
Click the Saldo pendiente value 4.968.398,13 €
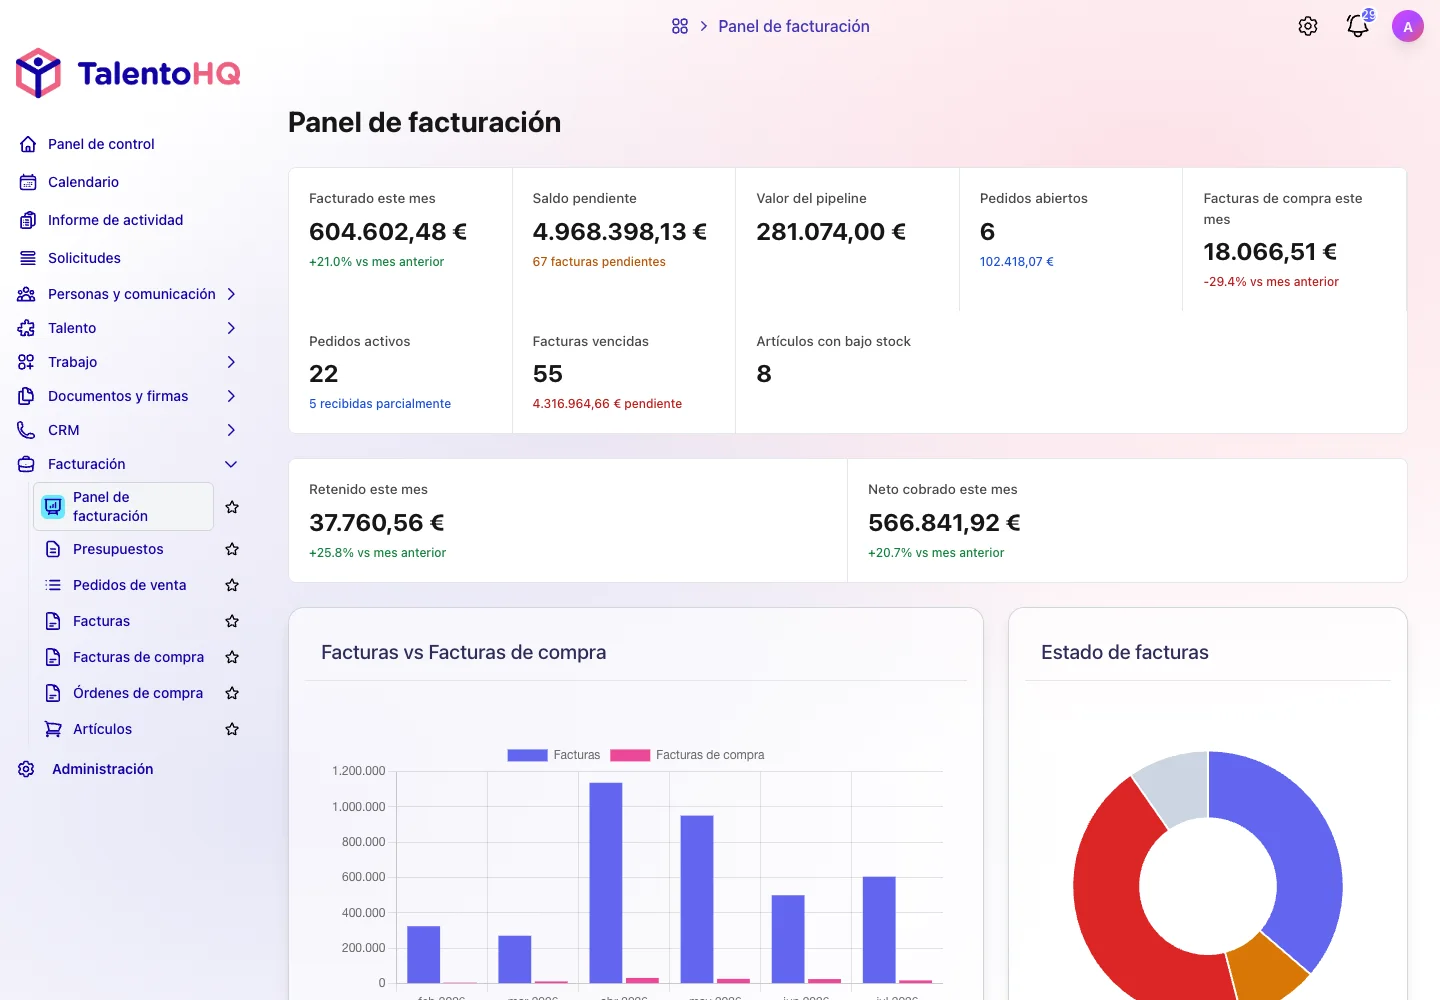620,232
